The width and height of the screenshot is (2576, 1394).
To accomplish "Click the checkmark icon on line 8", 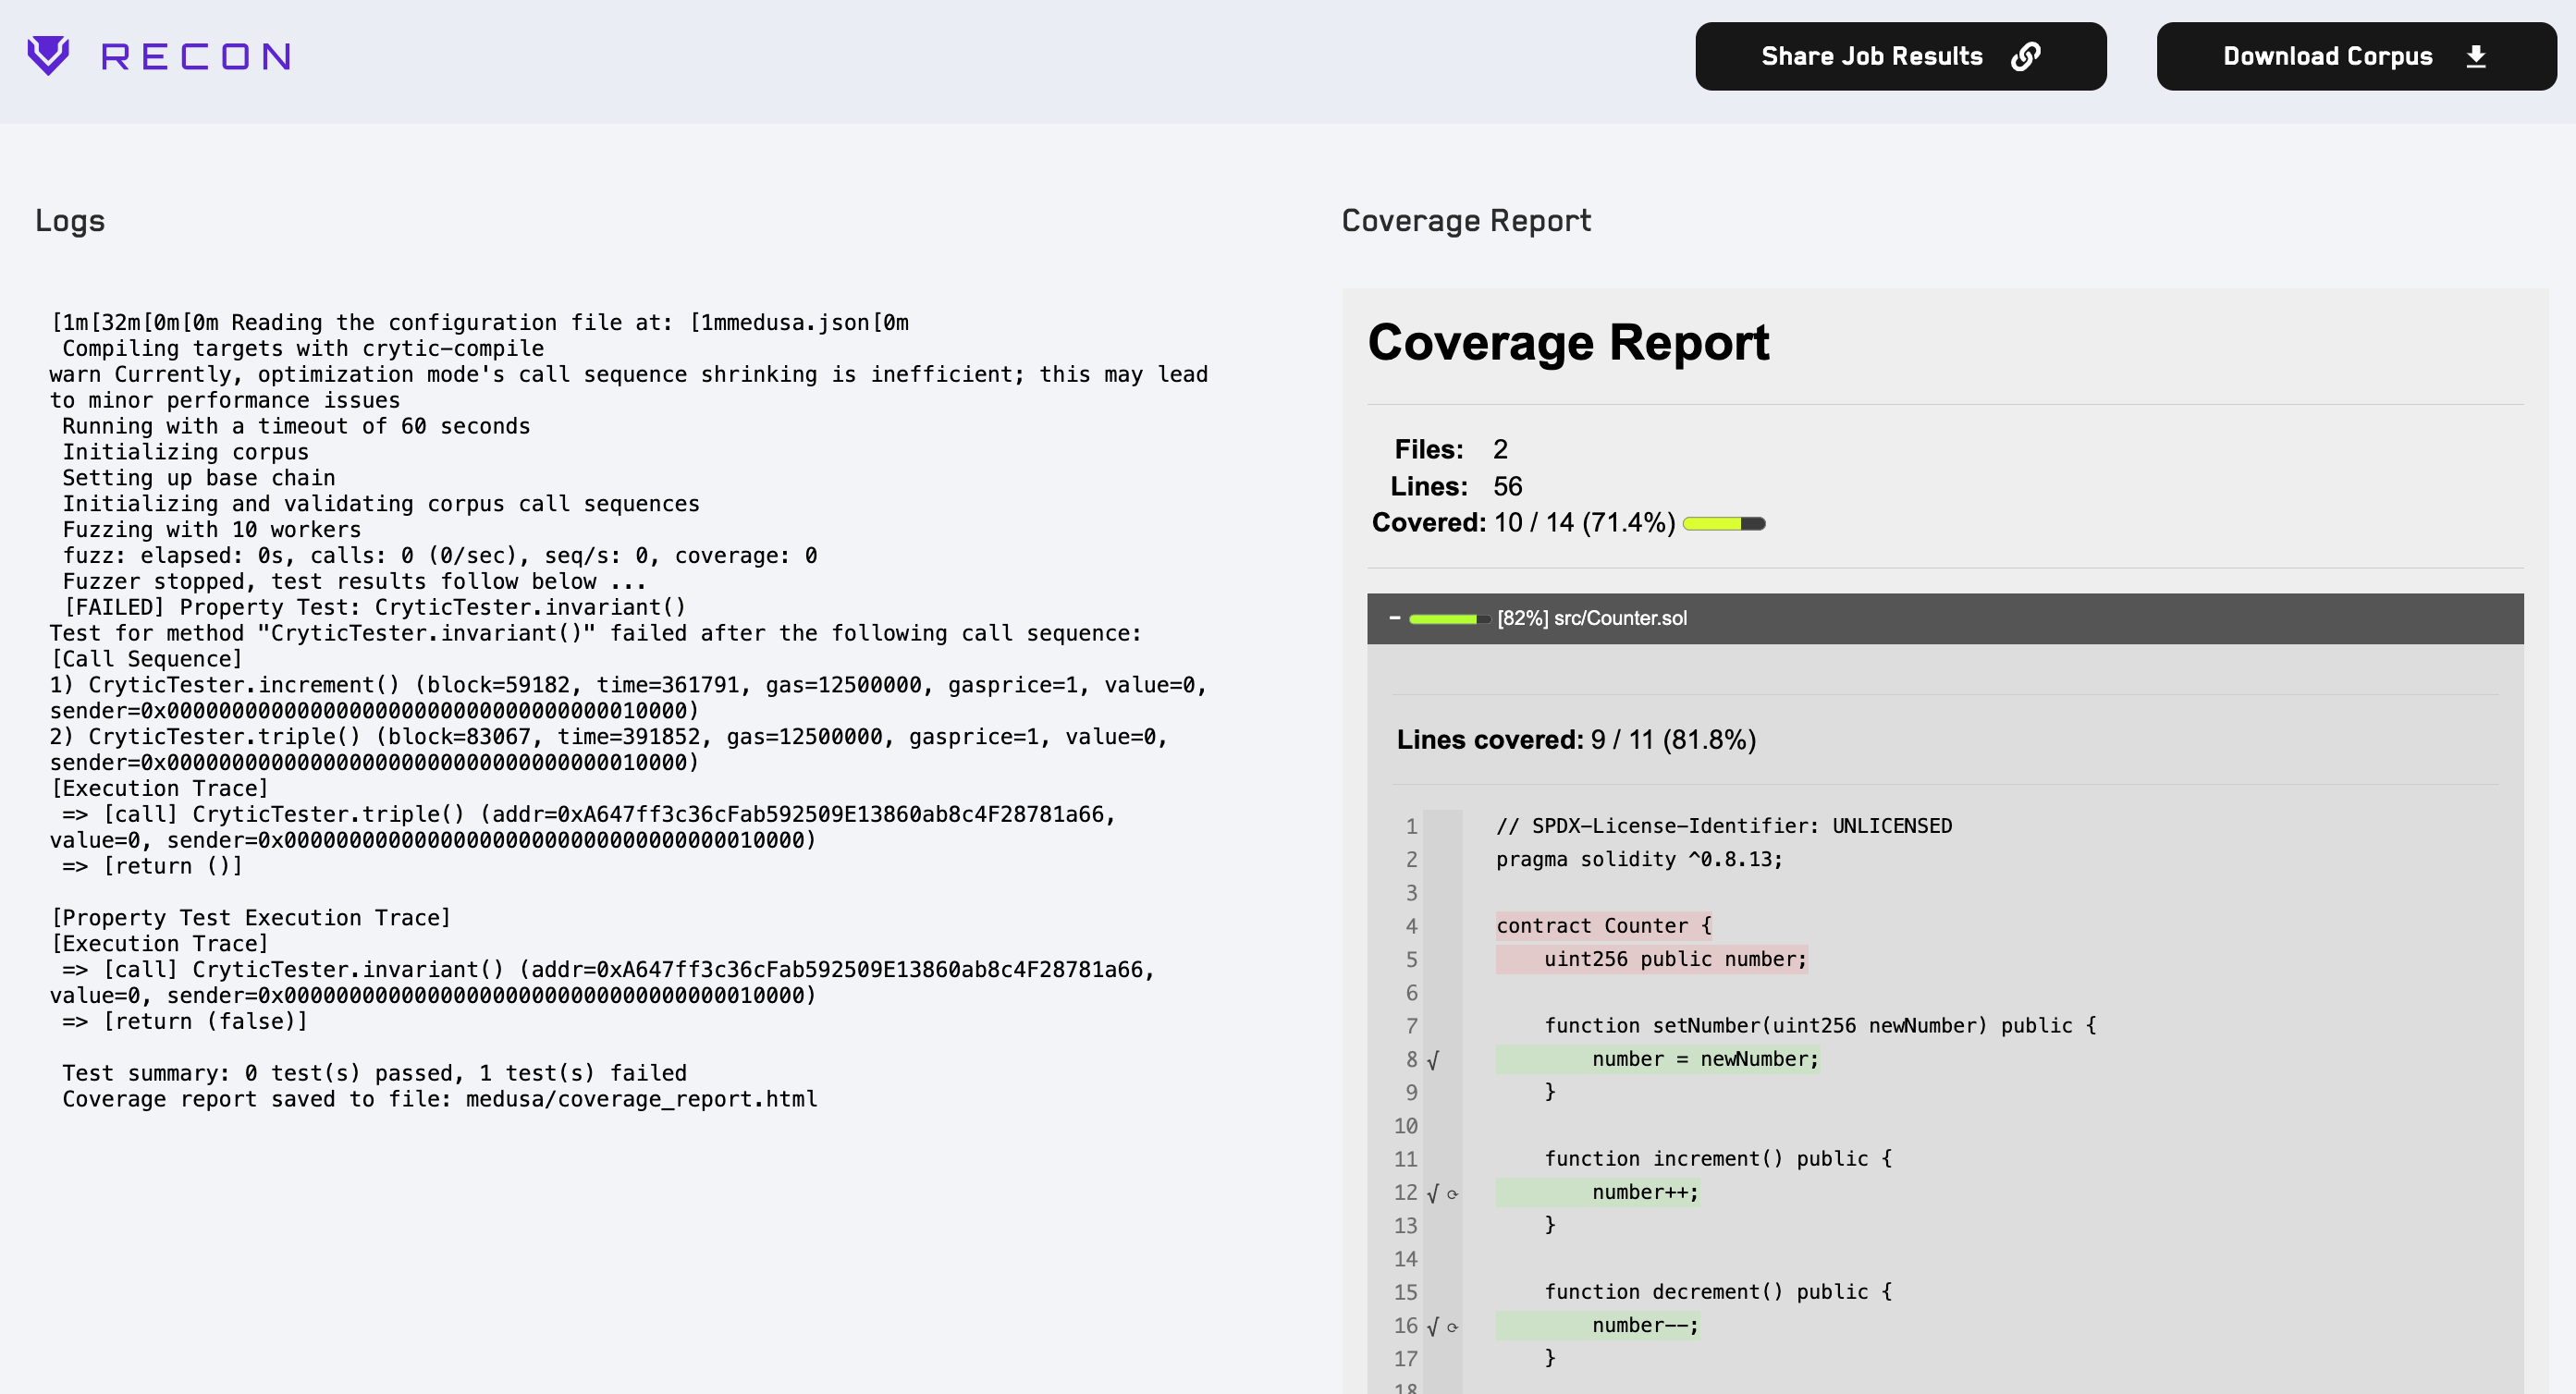I will 1433,1060.
